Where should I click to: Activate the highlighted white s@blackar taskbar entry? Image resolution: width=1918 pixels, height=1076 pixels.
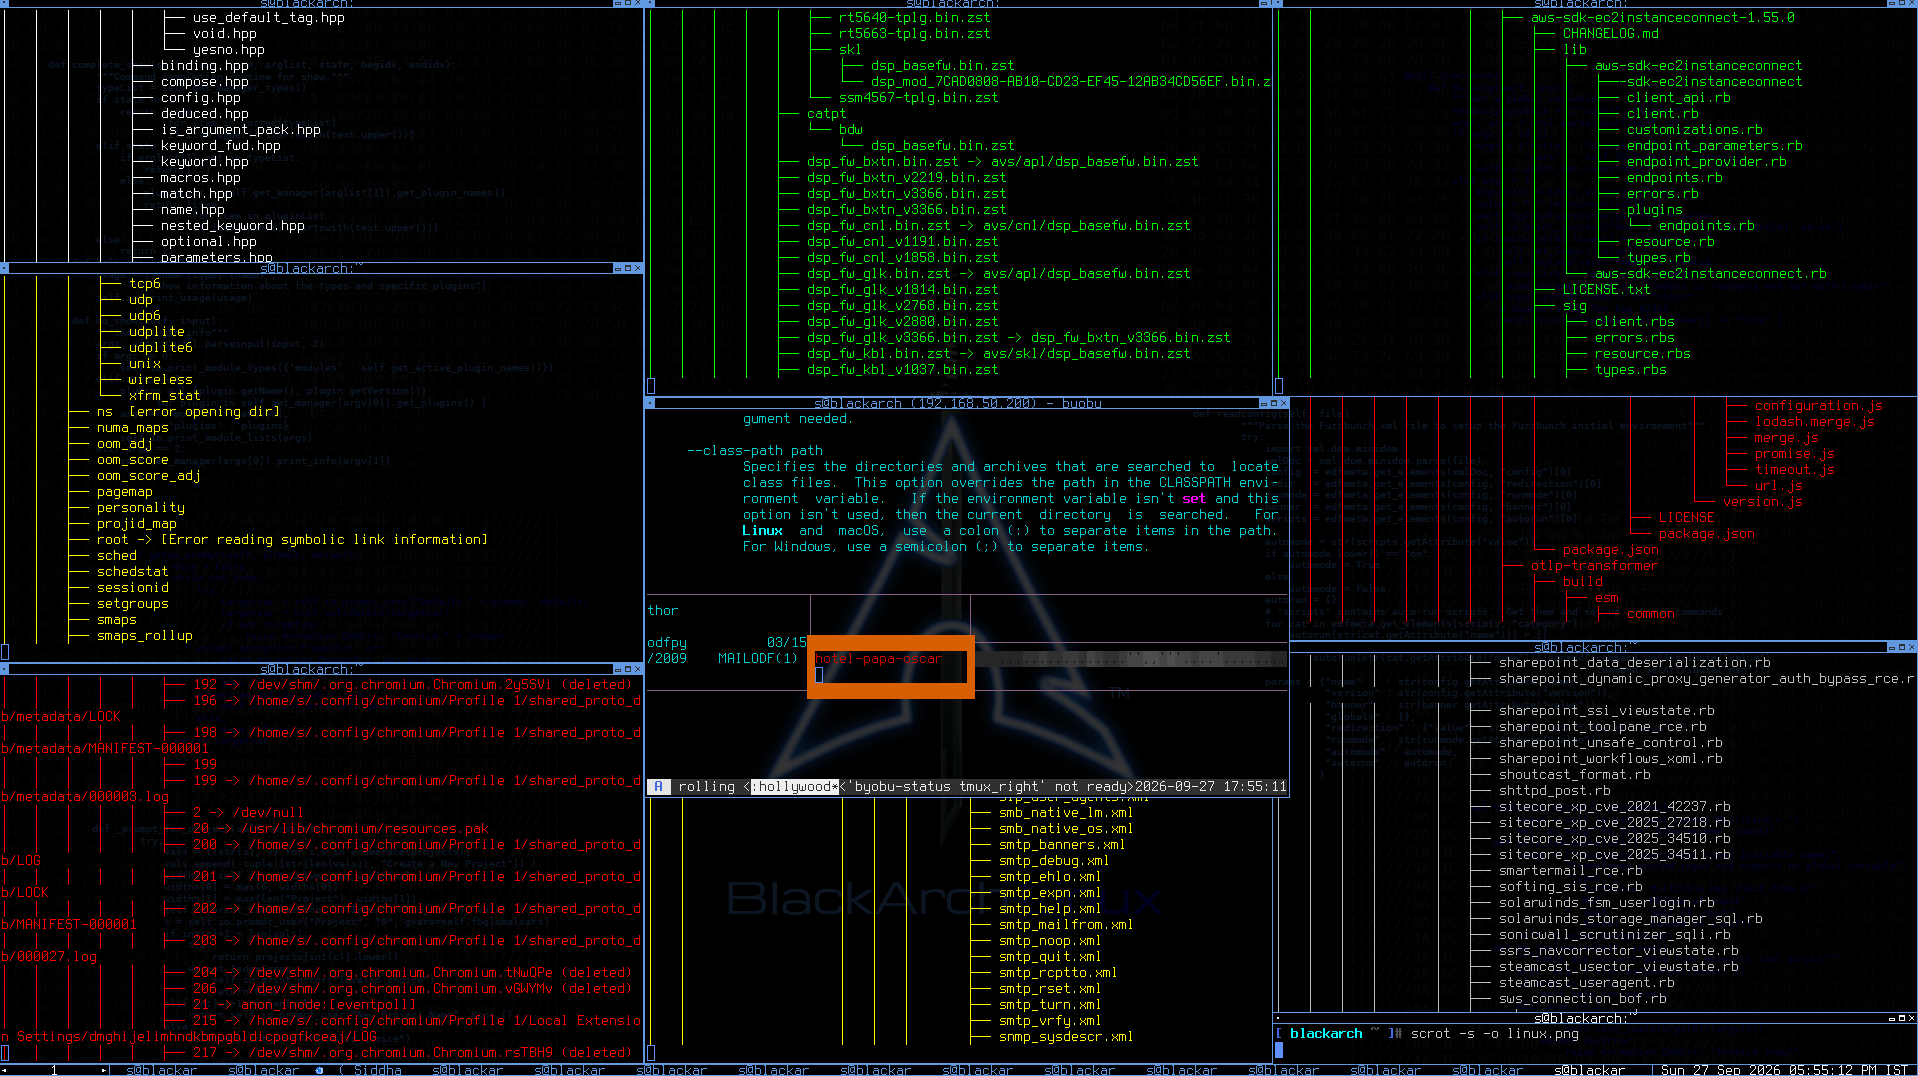point(1589,1070)
